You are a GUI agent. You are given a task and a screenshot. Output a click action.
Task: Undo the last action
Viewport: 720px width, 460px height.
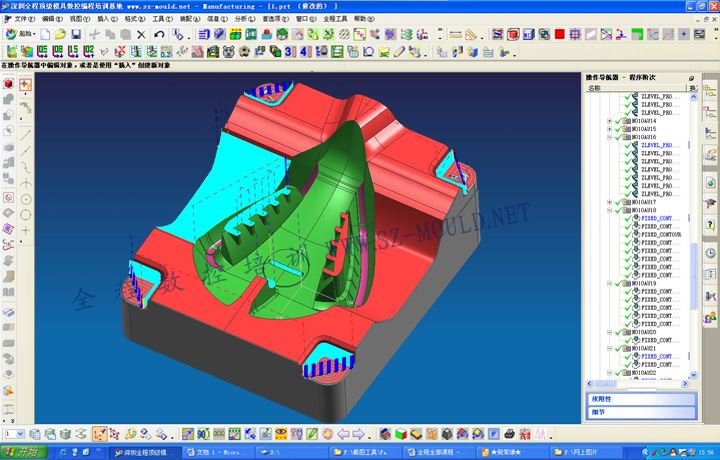[x=159, y=34]
